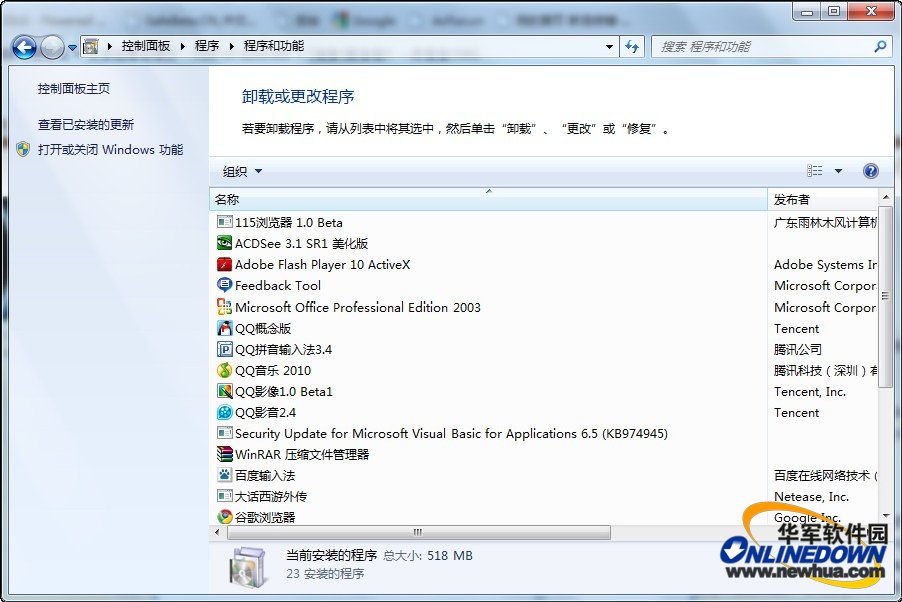Click the 115浏览器 program icon
Screen dimensions: 902x602
pyautogui.click(x=224, y=222)
